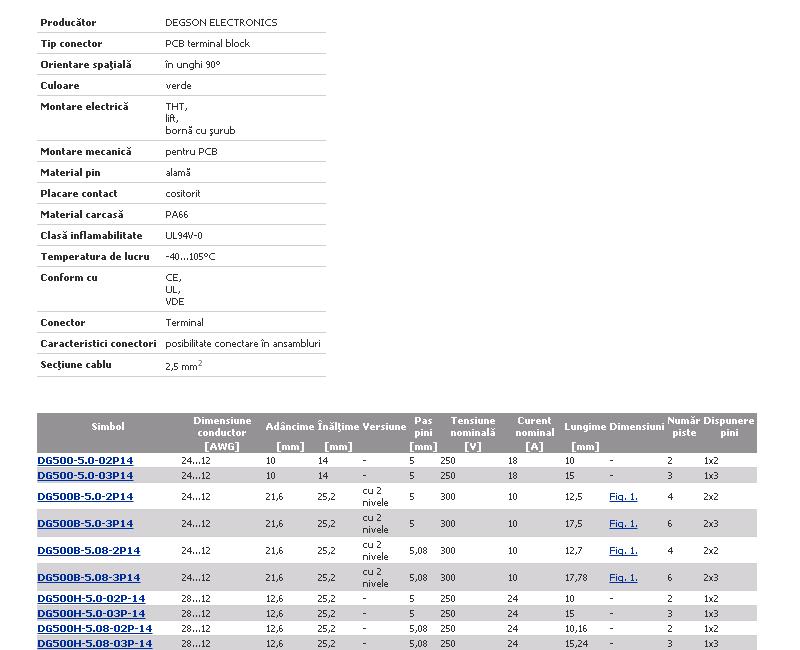Select the 'bornă cu şurub' text
The image size is (800, 650).
pos(201,131)
